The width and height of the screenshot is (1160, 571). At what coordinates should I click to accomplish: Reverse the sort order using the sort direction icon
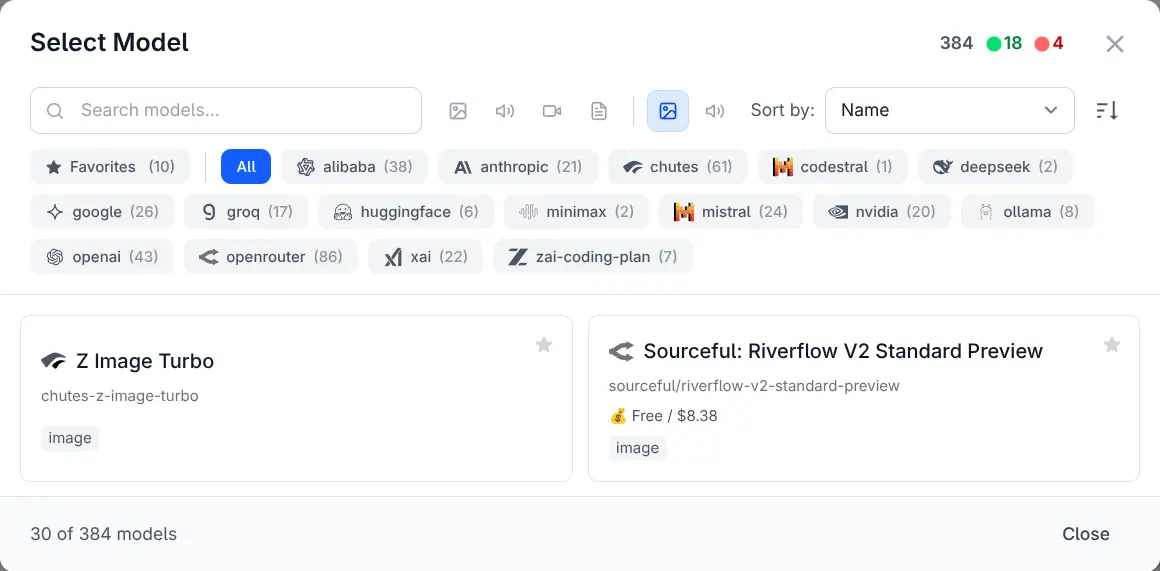[x=1107, y=111]
